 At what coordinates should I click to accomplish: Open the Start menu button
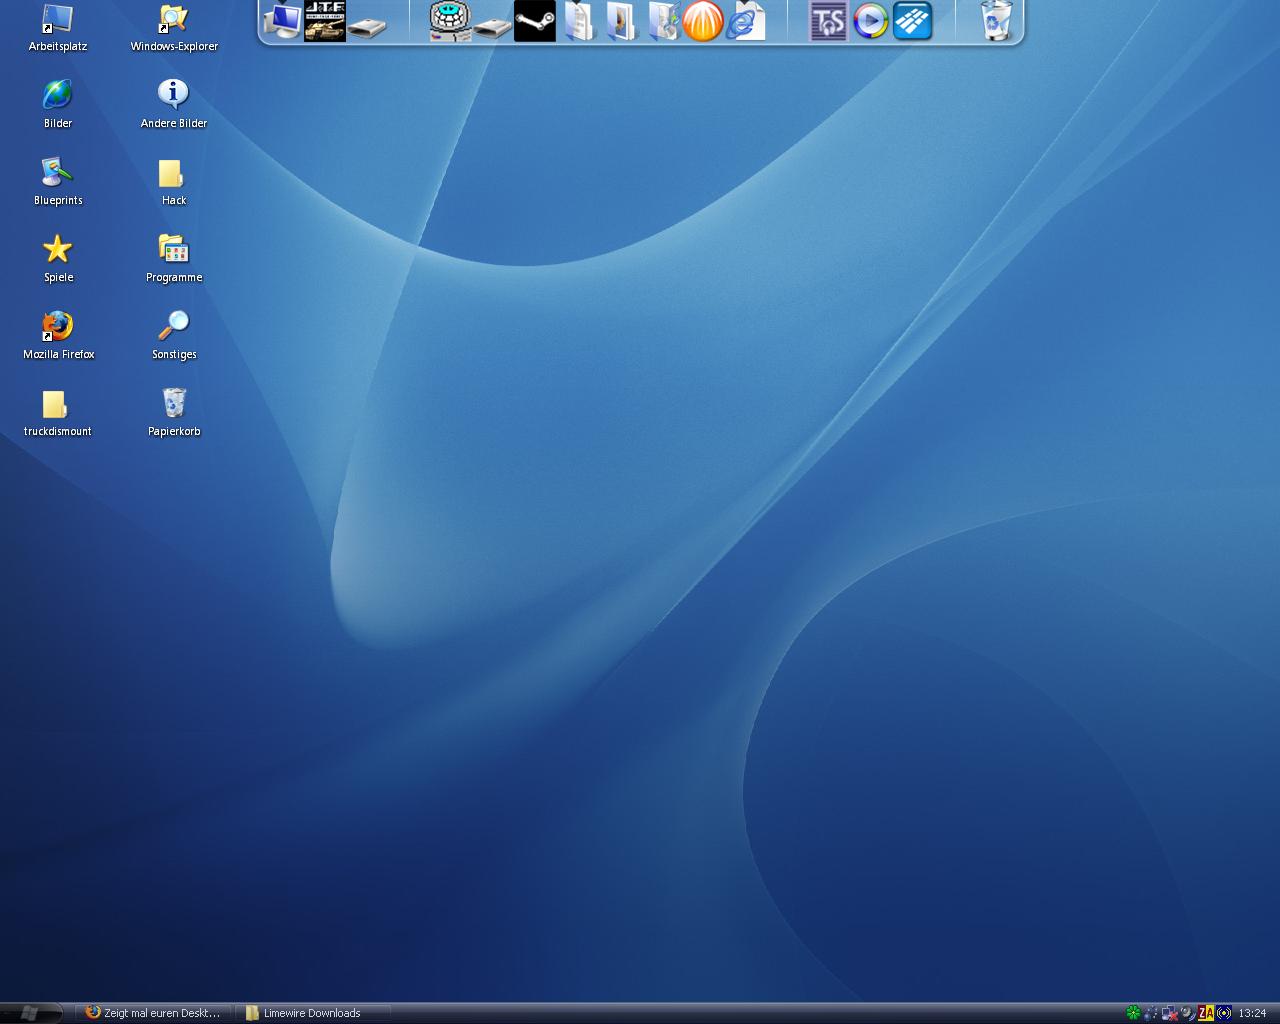(x=30, y=1013)
